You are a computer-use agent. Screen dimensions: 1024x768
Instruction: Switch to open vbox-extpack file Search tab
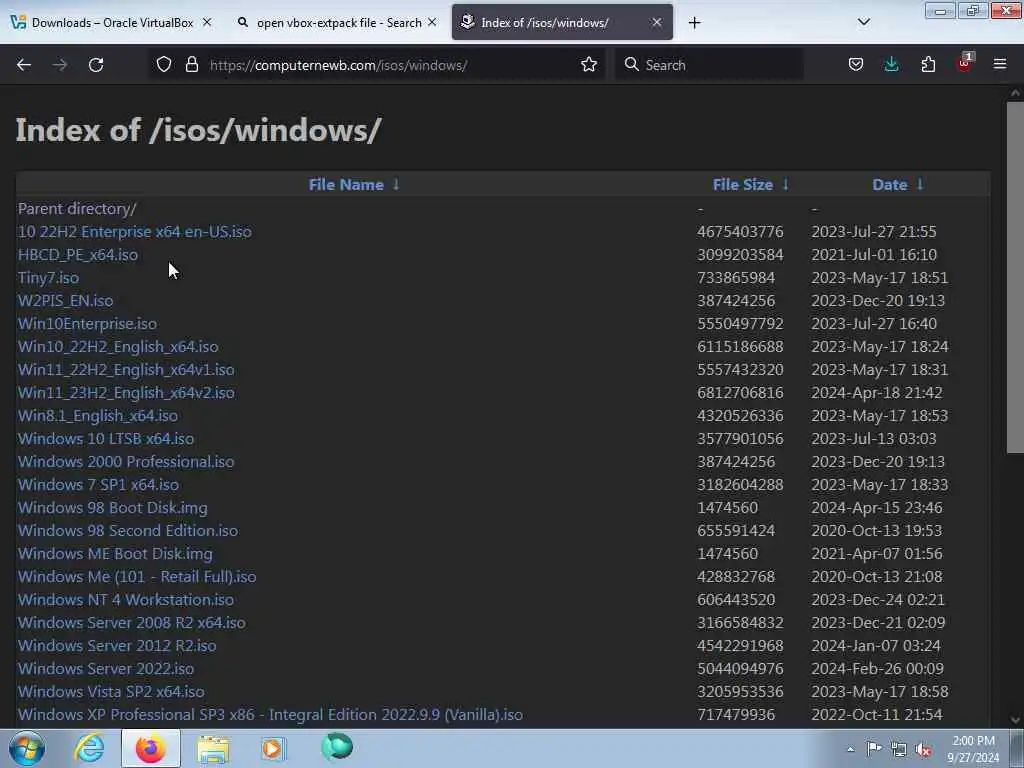(x=338, y=23)
